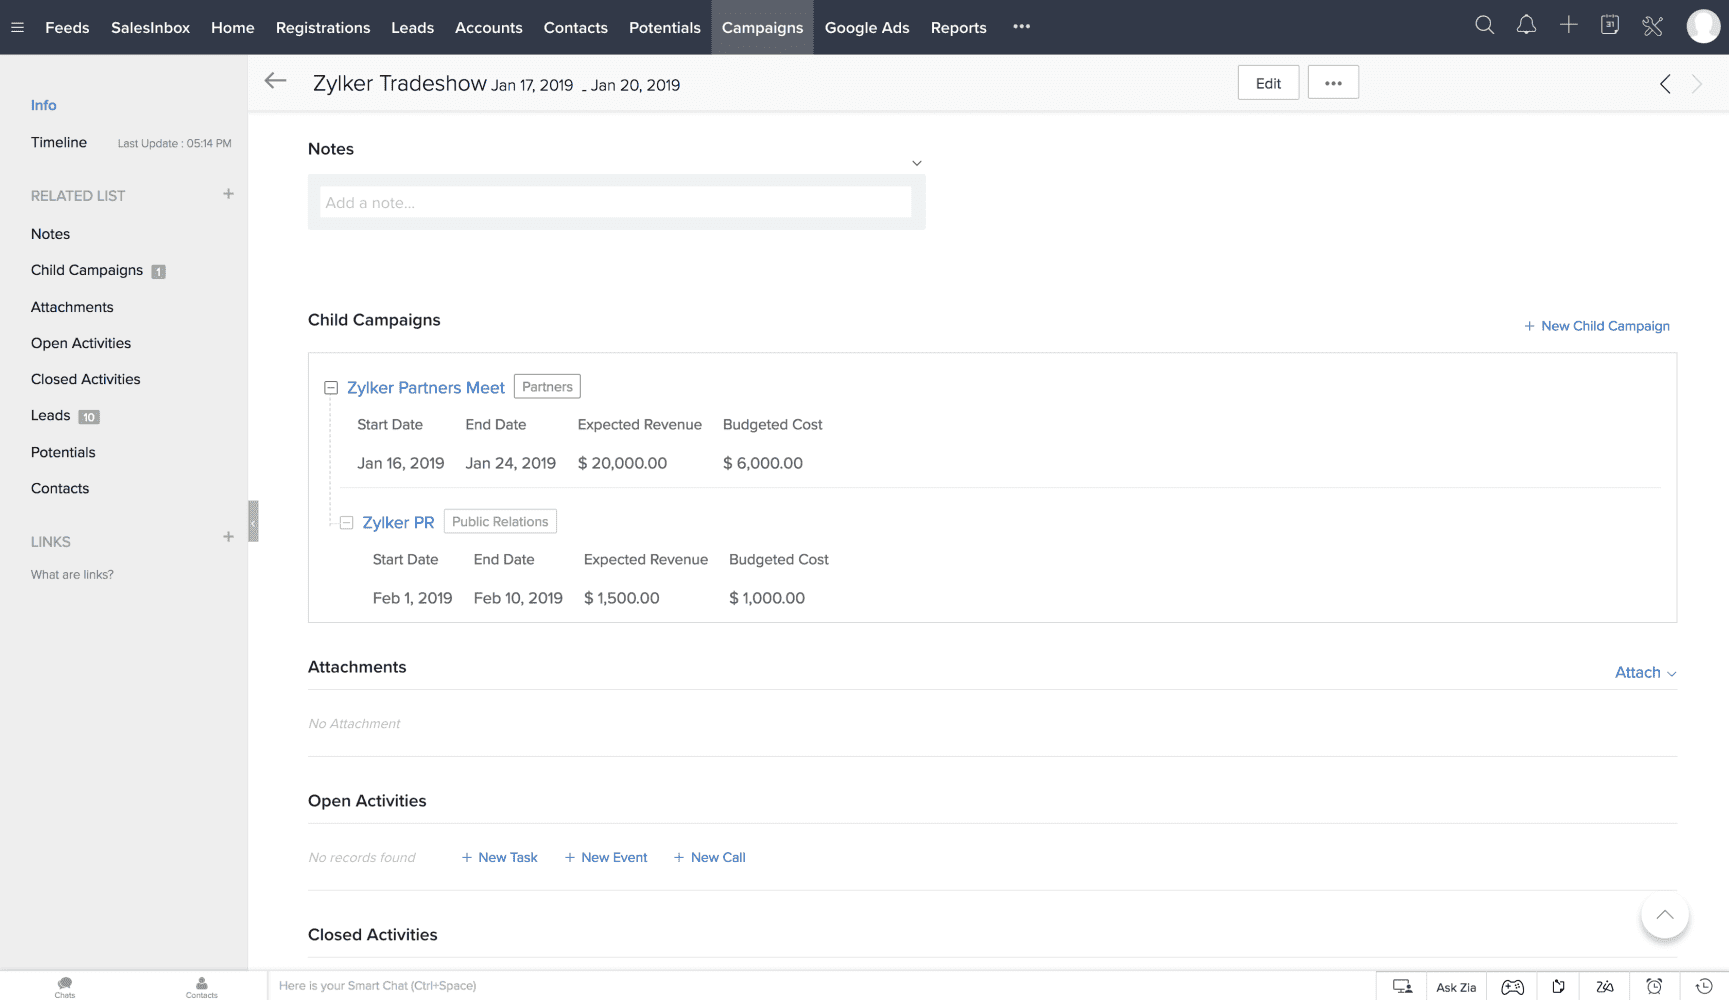
Task: Expand the Notes options chevron
Action: 916,163
